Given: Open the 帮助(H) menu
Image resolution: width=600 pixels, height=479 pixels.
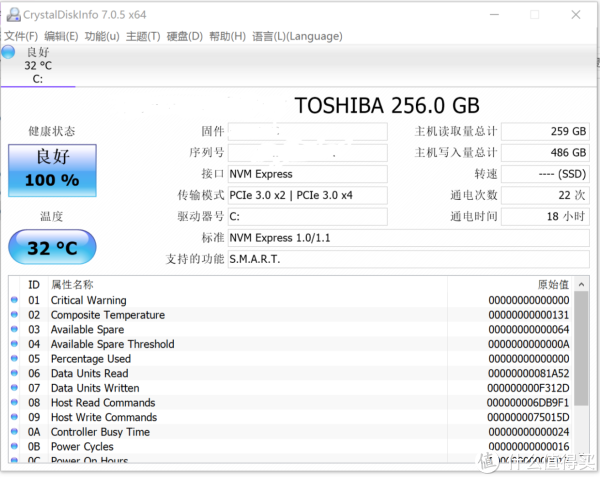Looking at the screenshot, I should 227,36.
